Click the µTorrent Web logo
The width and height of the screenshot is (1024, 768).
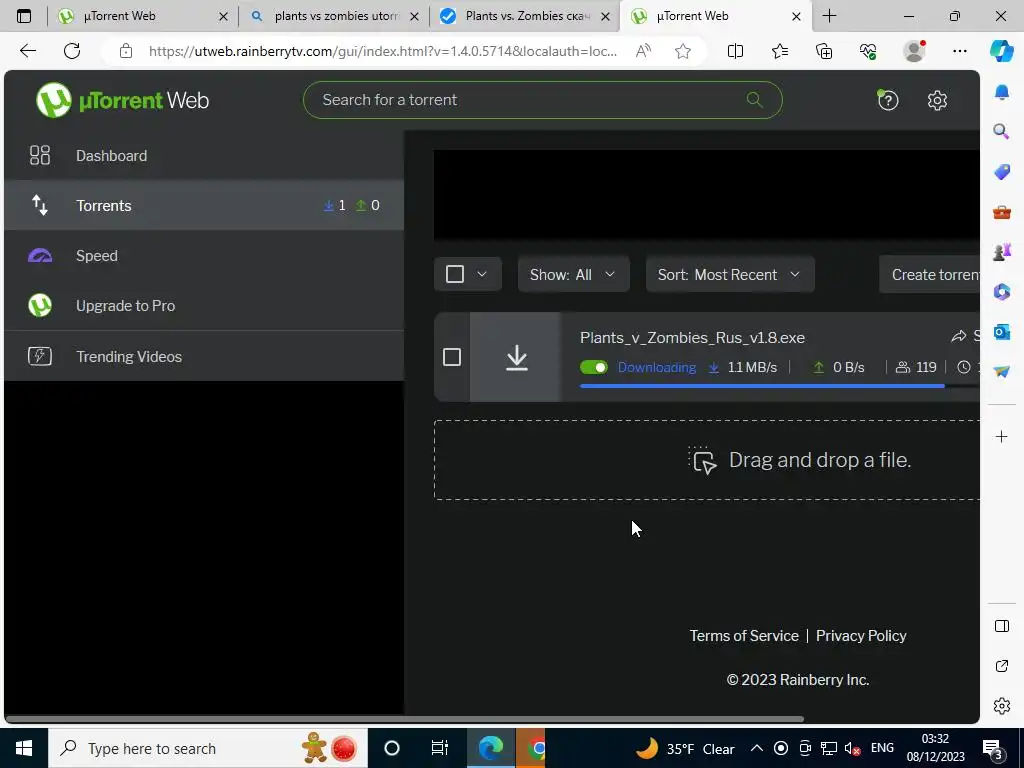pyautogui.click(x=122, y=101)
